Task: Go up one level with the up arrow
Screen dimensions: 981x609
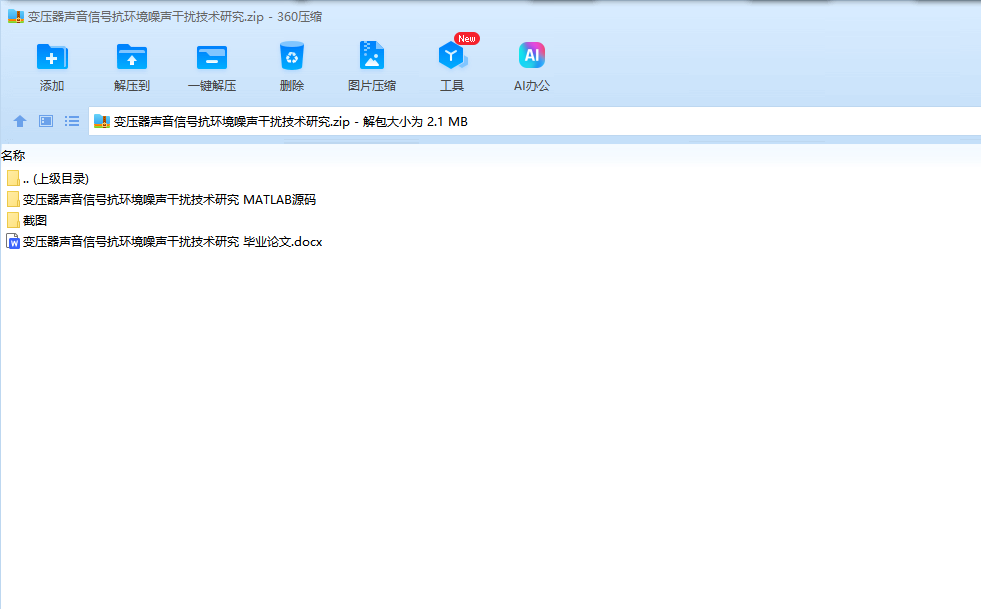Action: 20,121
